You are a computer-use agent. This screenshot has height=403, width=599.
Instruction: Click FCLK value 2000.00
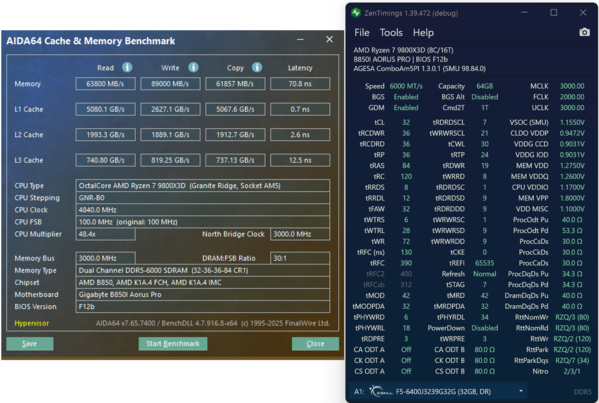pos(572,97)
